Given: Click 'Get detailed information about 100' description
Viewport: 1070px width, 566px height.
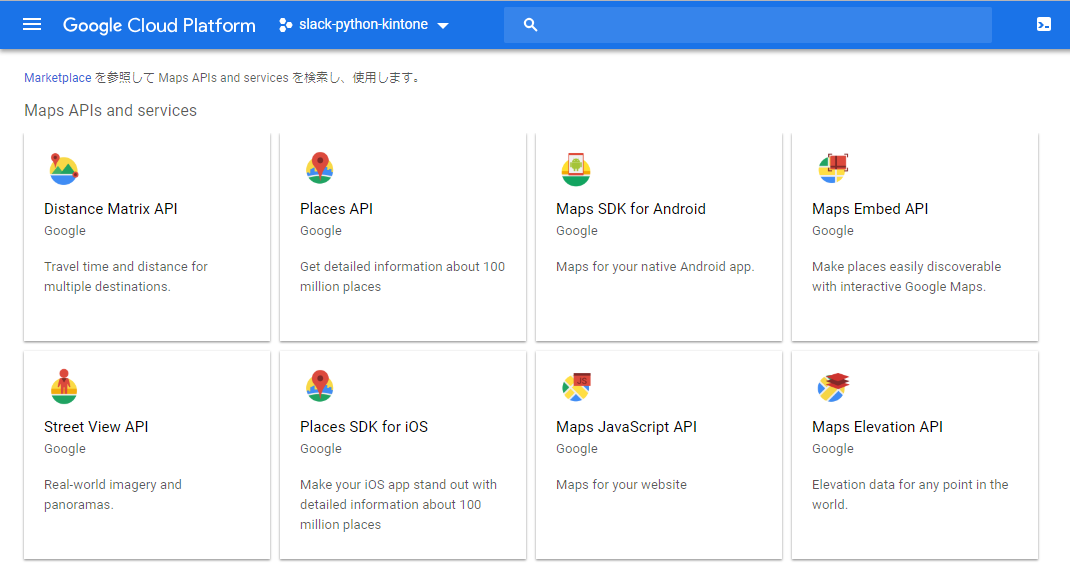Looking at the screenshot, I should (402, 277).
